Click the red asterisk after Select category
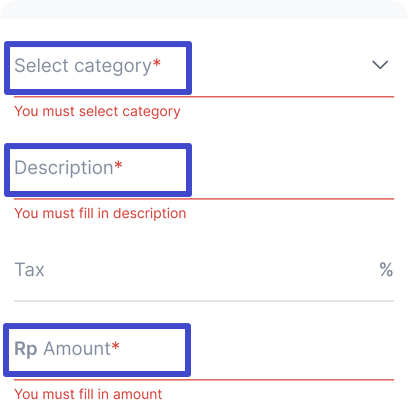Viewport: 408px width, 417px height. pos(157,62)
